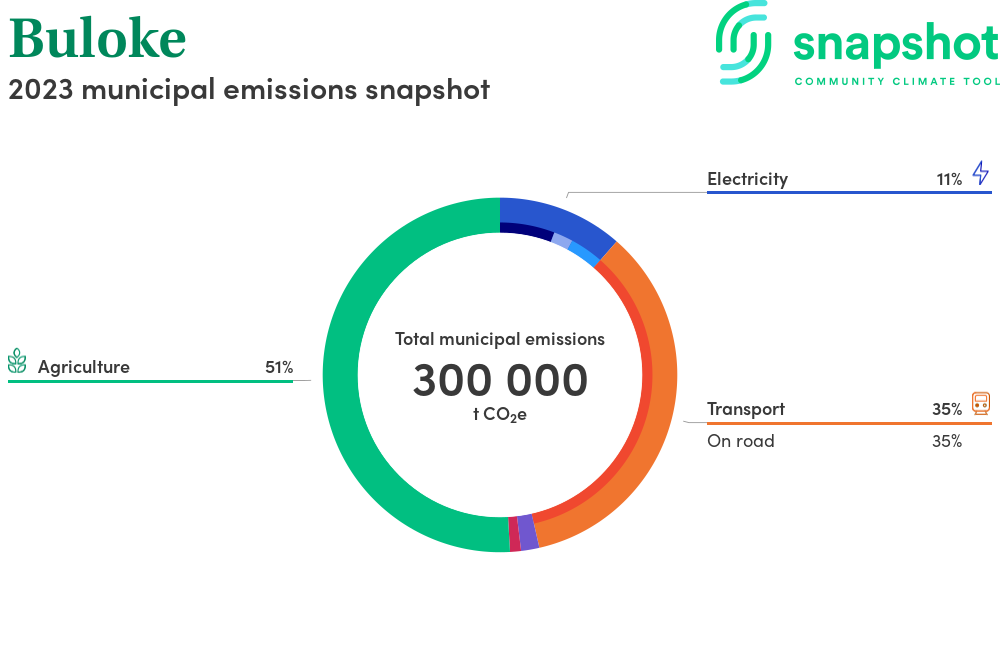
Task: Click the Electricity lightning bolt icon
Action: (980, 173)
